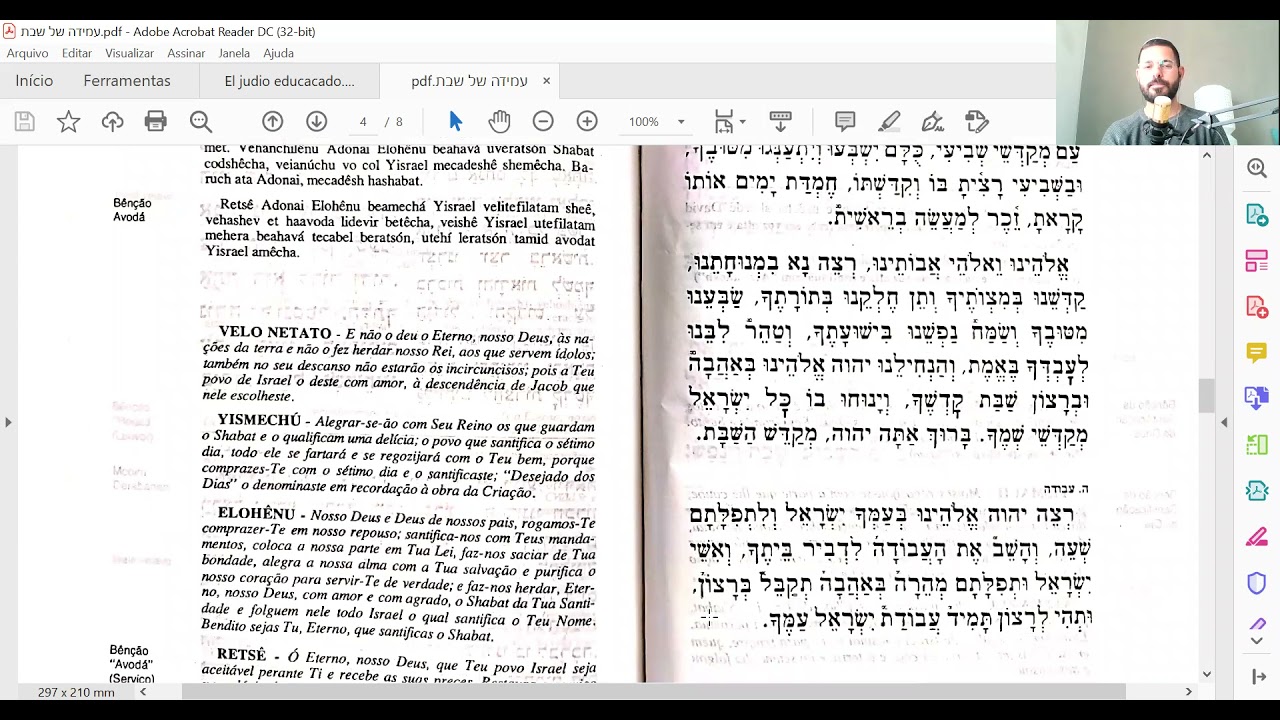Open the Edit PDF tool icon
The width and height of the screenshot is (1280, 720).
1257,261
